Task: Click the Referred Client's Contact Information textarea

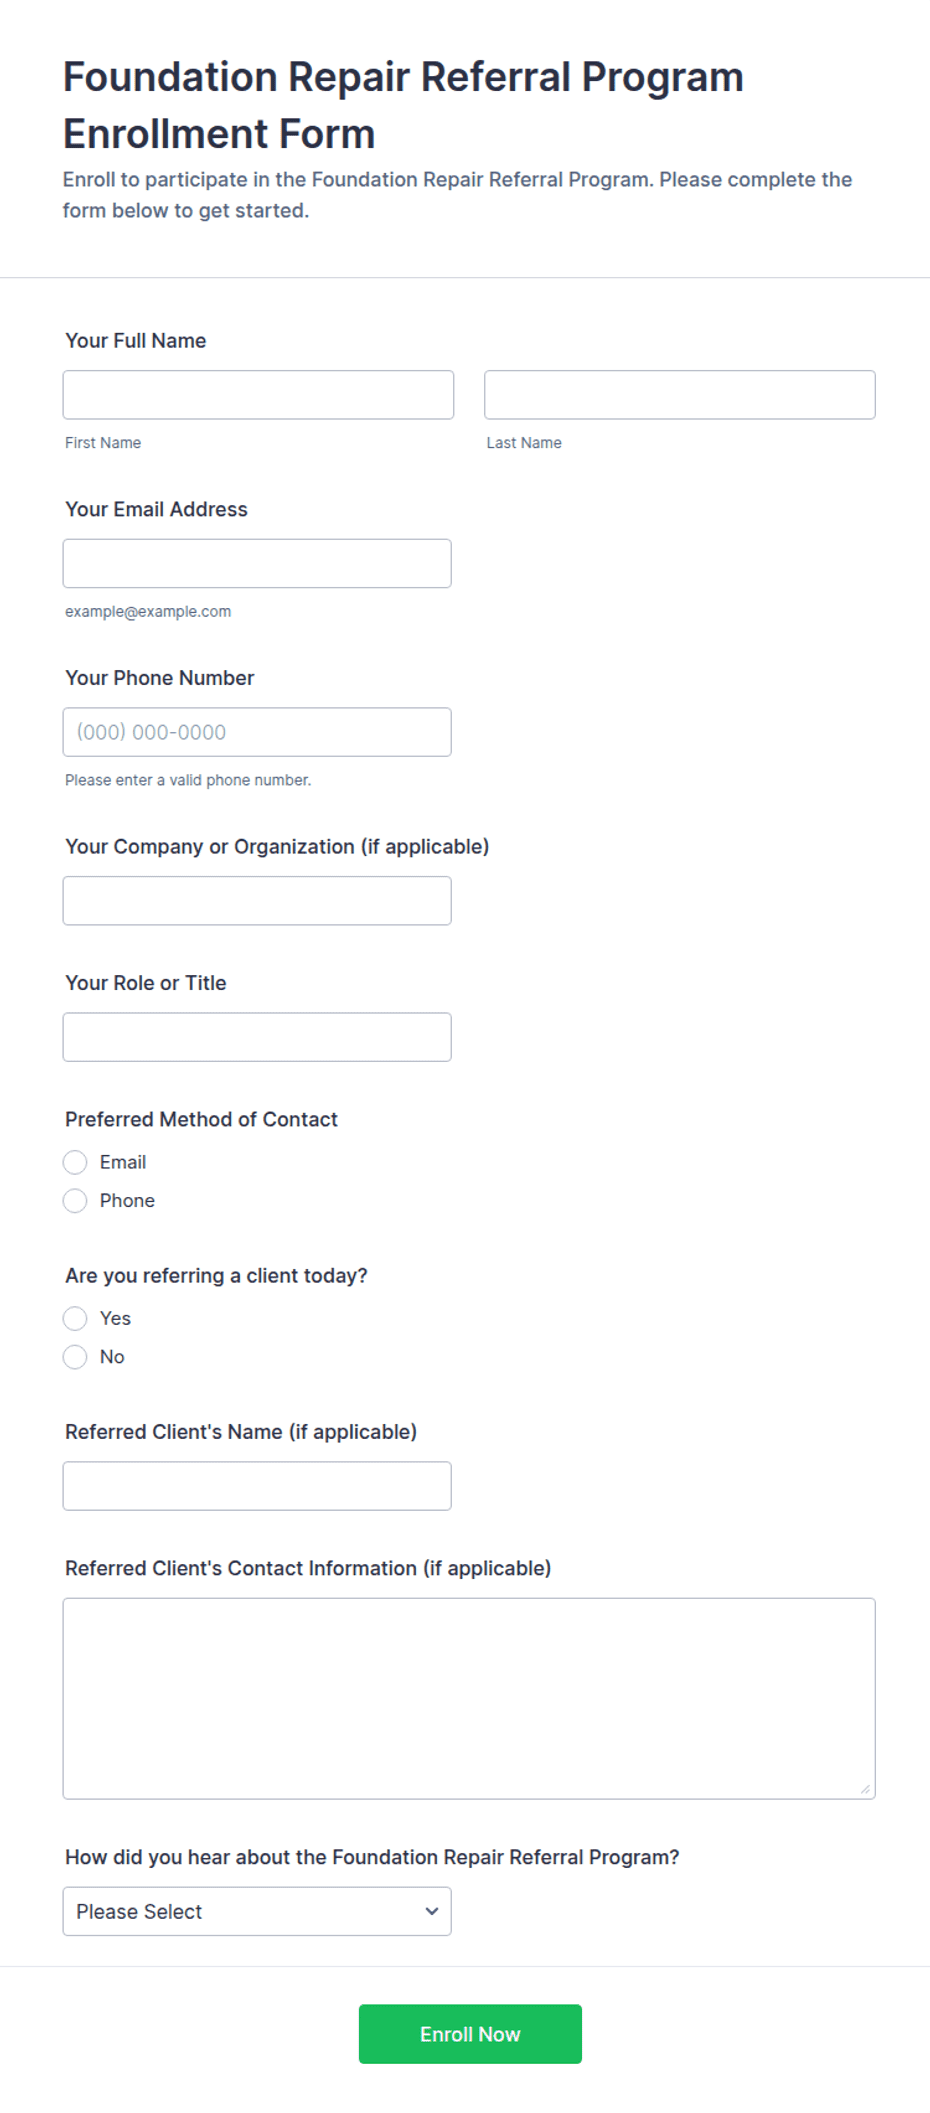Action: [469, 1698]
